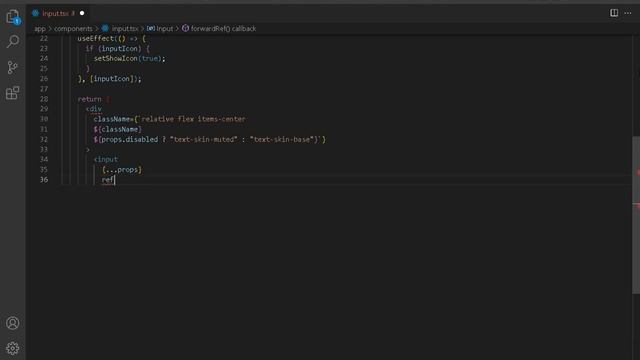Click line number 36 in gutter

(44, 180)
